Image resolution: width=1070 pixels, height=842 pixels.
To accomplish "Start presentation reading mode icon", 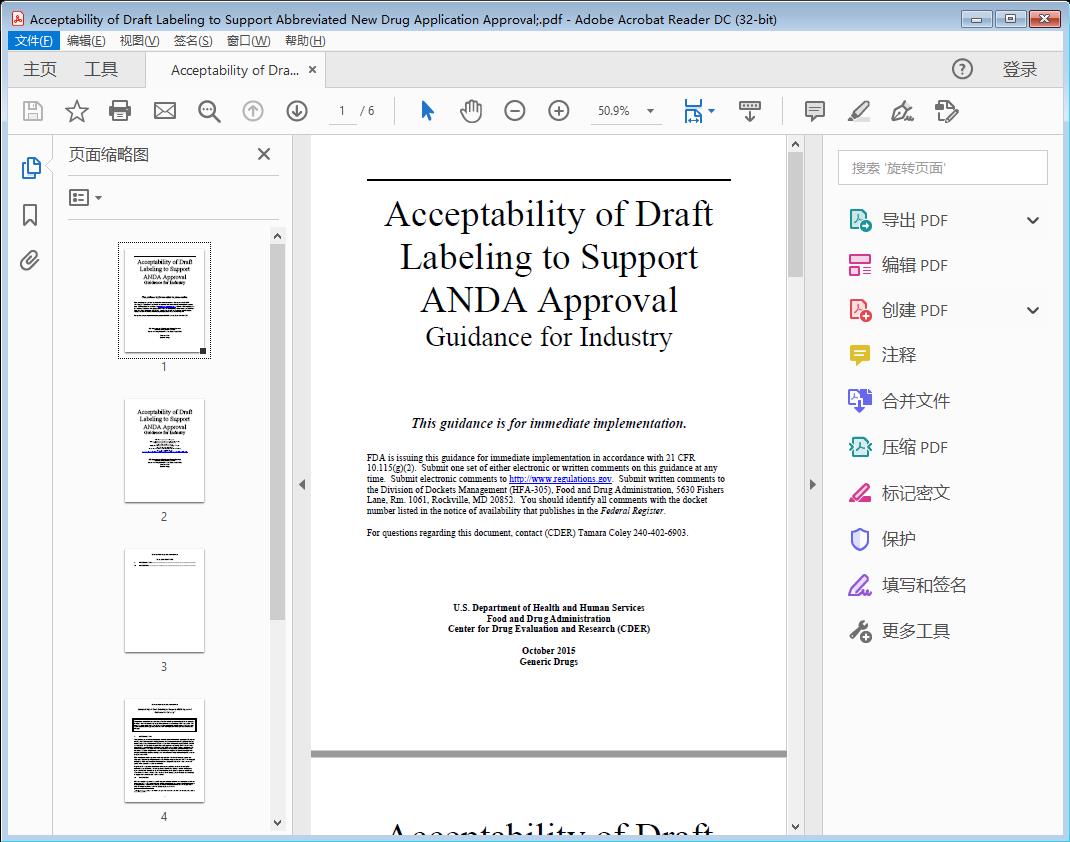I will click(750, 111).
